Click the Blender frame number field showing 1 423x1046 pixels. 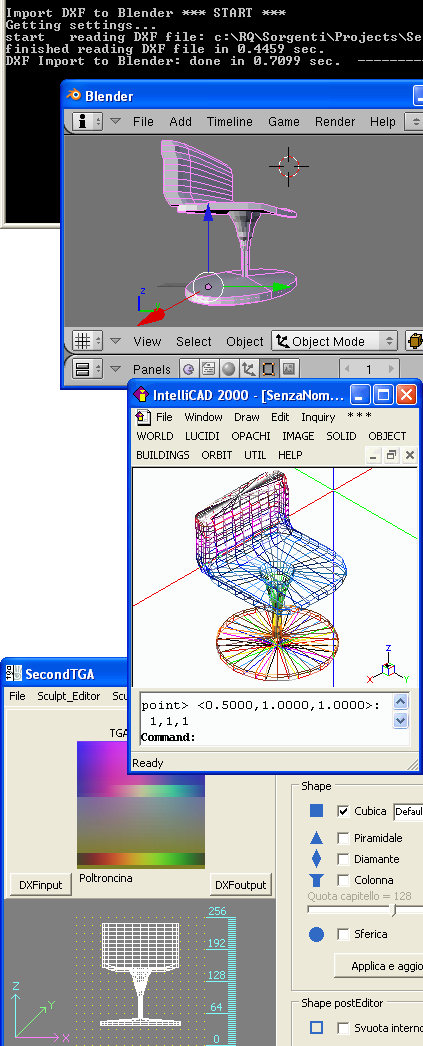tap(369, 369)
